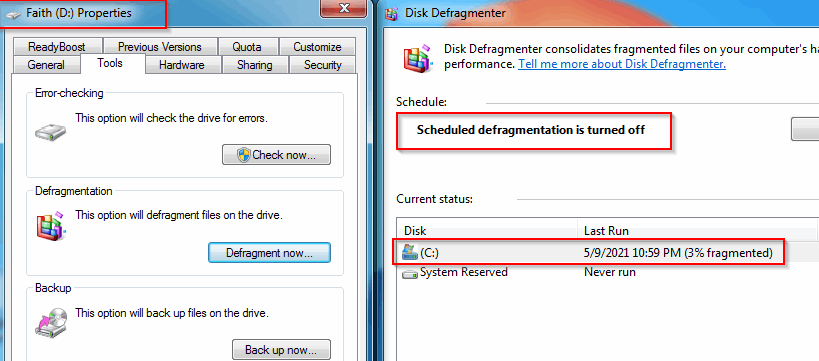Go to the ReadyBoost tab
The image size is (819, 361).
[57, 46]
